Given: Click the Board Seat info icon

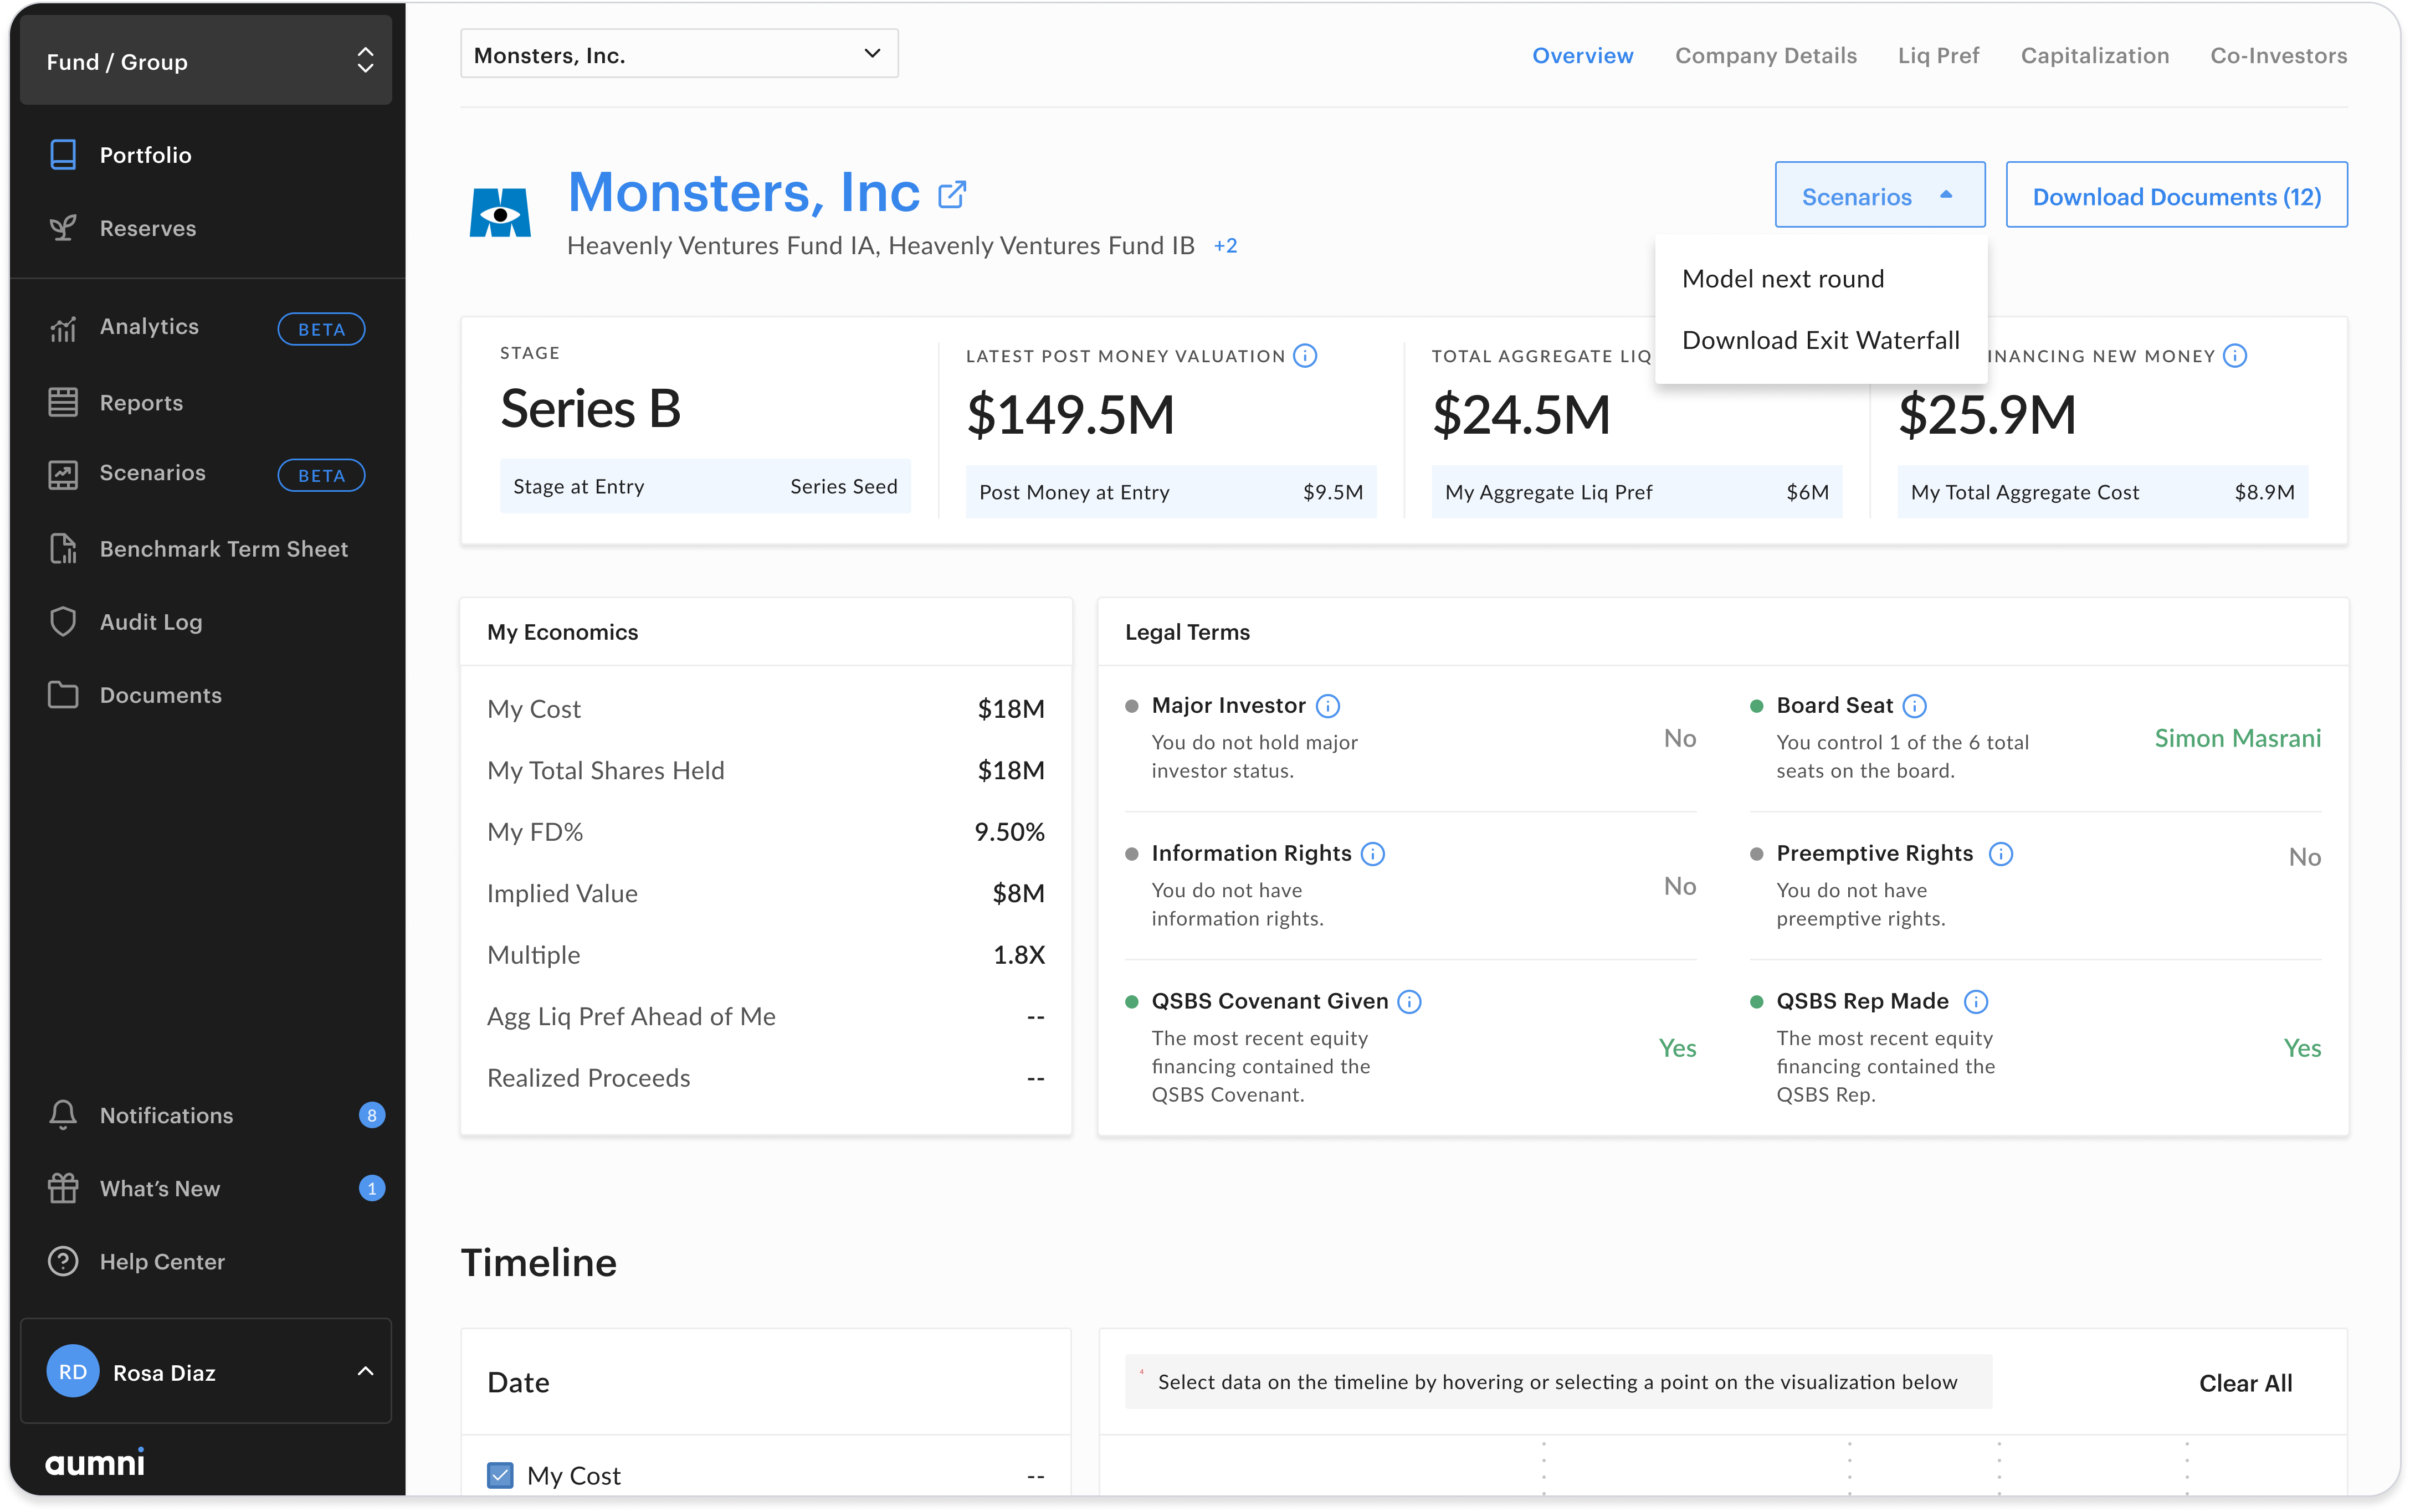Looking at the screenshot, I should 1915,706.
